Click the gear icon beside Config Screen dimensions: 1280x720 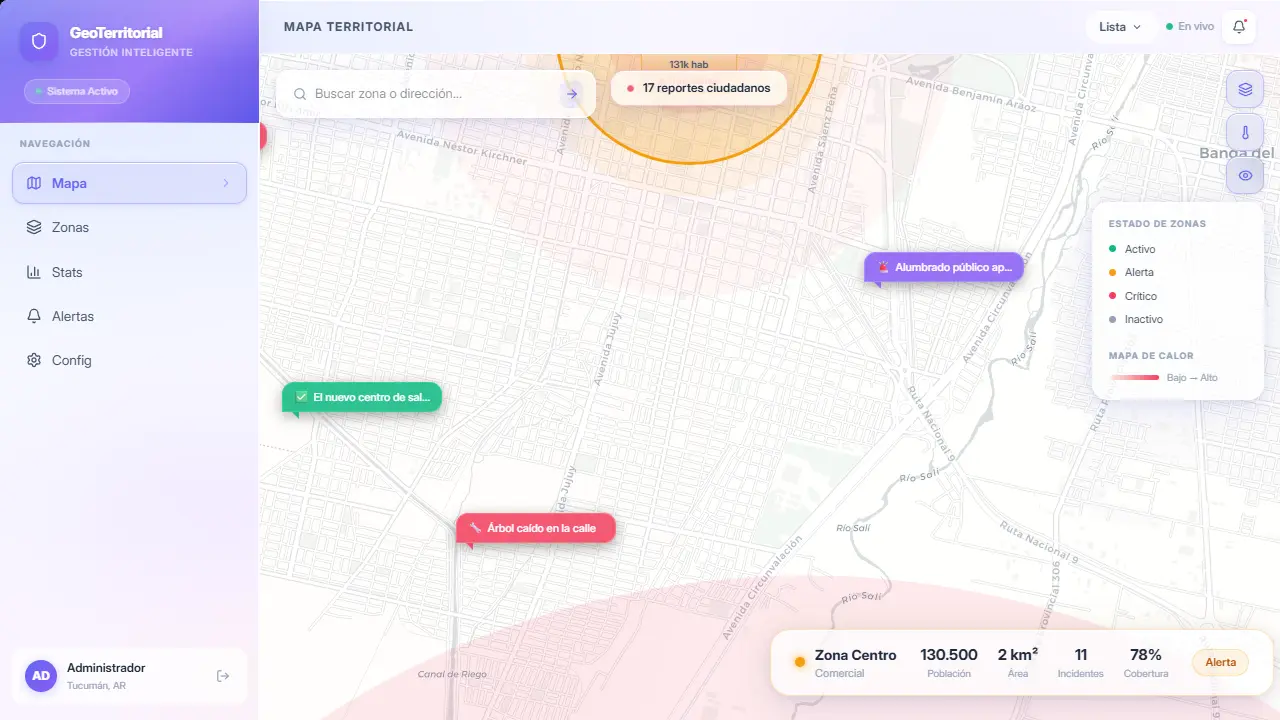(x=34, y=360)
